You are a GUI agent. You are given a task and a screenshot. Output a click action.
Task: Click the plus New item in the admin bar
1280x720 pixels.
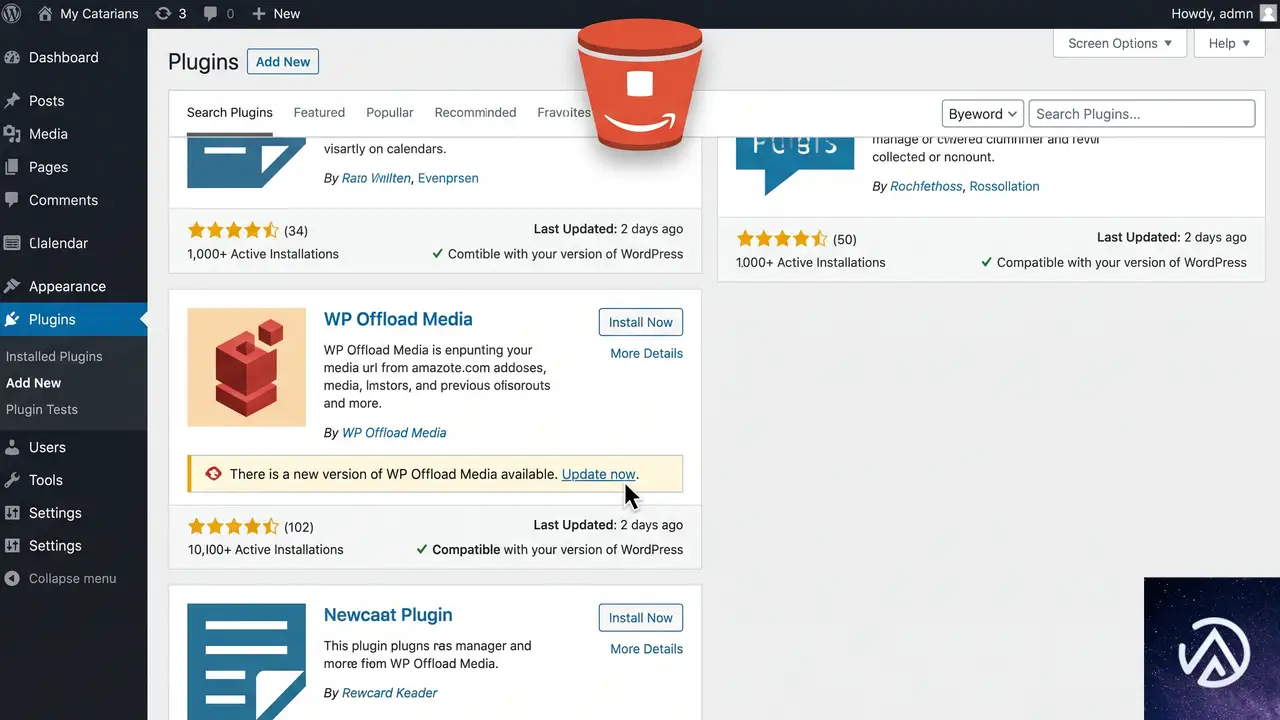point(276,14)
